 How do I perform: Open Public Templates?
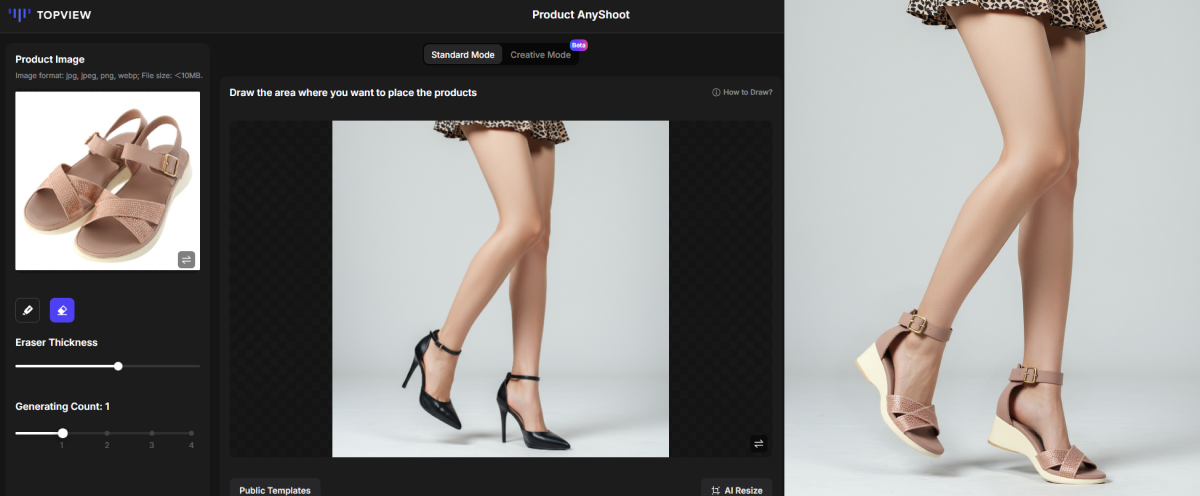pos(275,490)
